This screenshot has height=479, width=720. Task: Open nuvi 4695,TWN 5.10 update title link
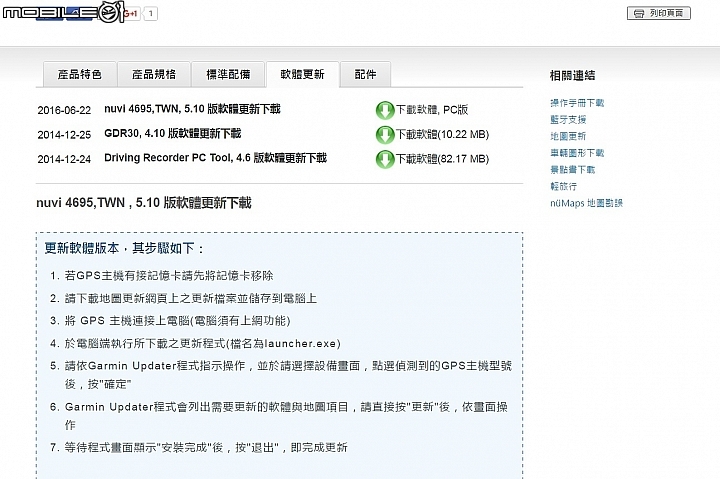[192, 109]
